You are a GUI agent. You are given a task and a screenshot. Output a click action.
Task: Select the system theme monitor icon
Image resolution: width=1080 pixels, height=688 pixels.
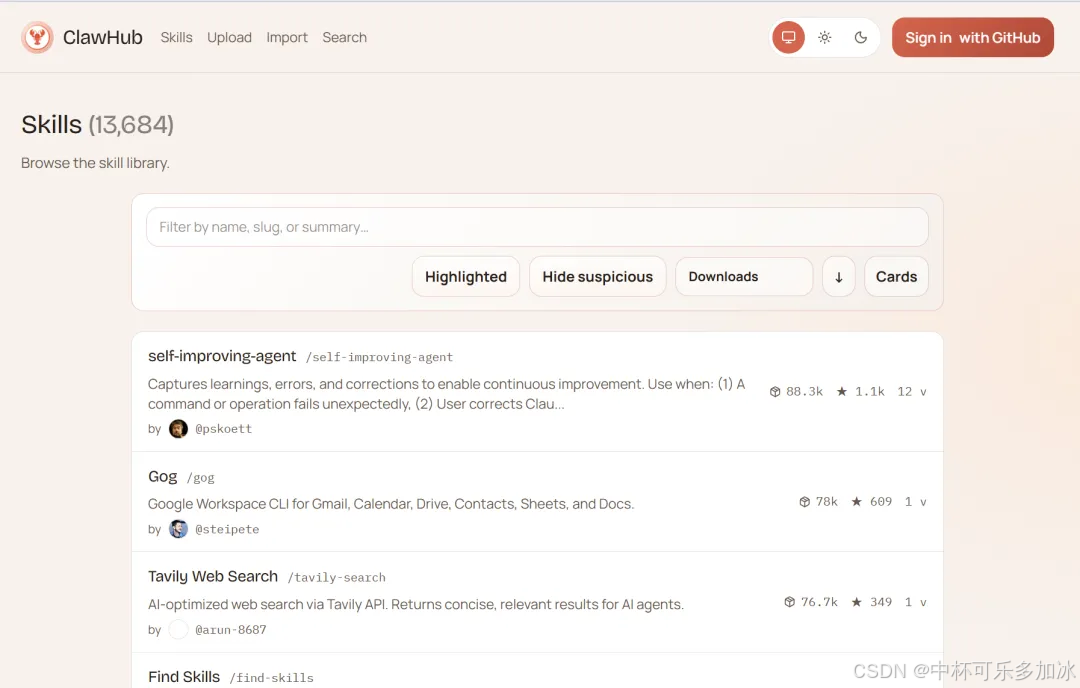(788, 38)
